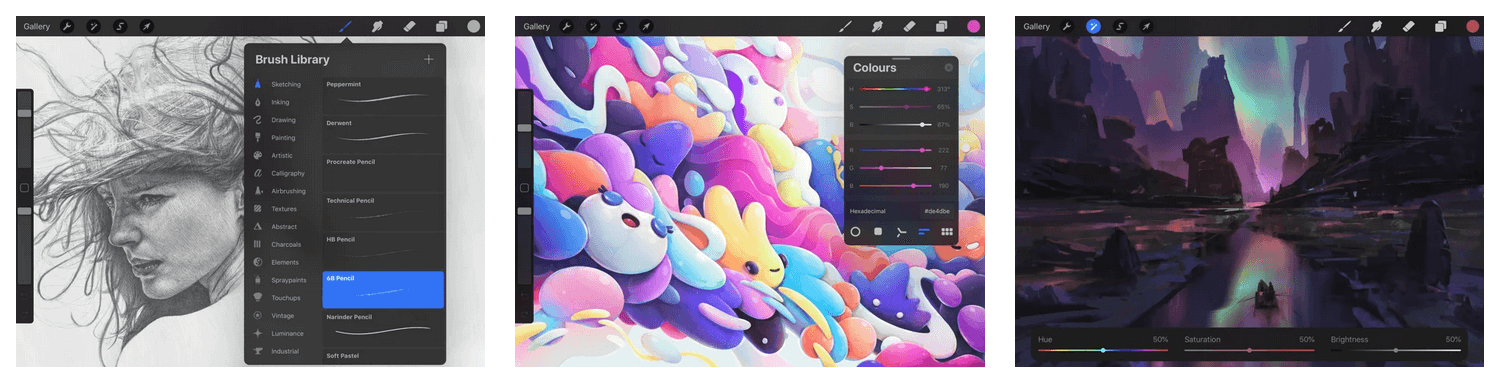Tap the blue Brush tool in left screenshot
This screenshot has height=368, width=1497.
pyautogui.click(x=345, y=26)
